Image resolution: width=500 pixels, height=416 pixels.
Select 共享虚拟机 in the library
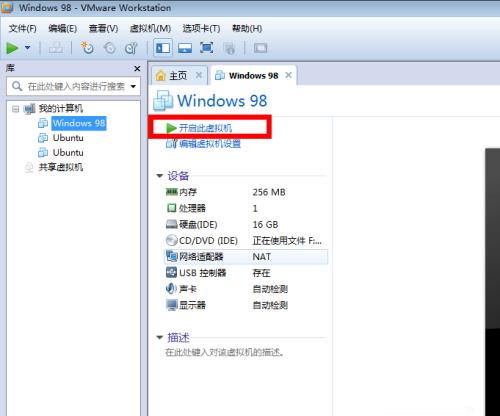tap(61, 167)
